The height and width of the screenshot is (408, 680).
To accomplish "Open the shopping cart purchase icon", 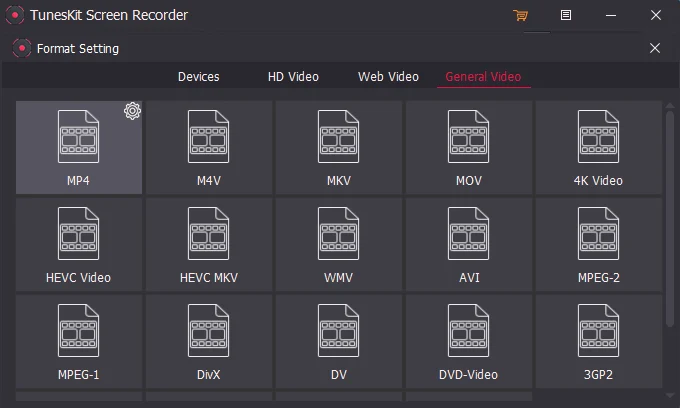I will pyautogui.click(x=520, y=15).
